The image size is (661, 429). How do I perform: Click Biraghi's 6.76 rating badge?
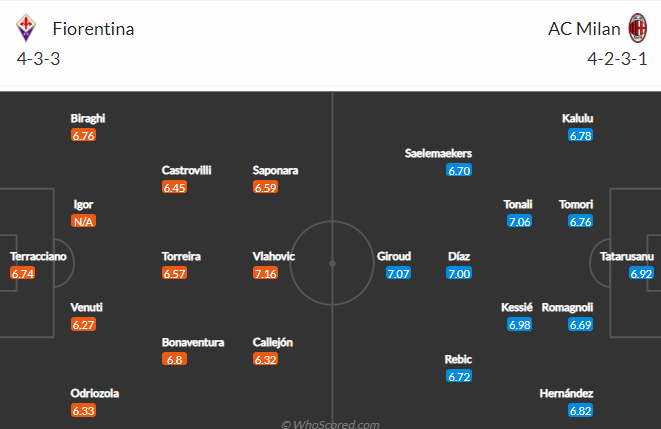(x=83, y=135)
